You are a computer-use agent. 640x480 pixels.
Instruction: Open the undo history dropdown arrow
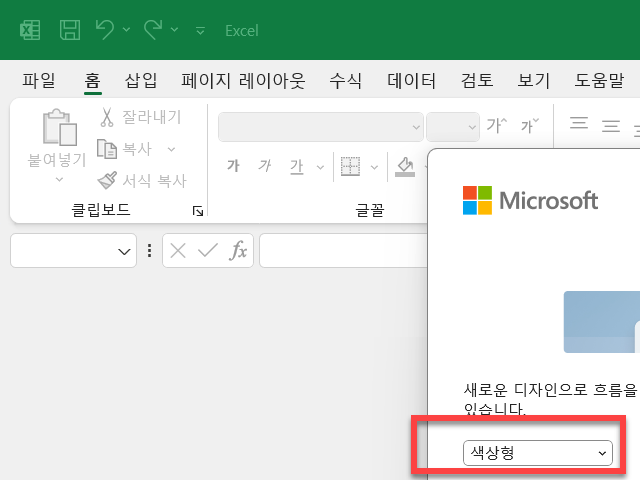(x=127, y=29)
